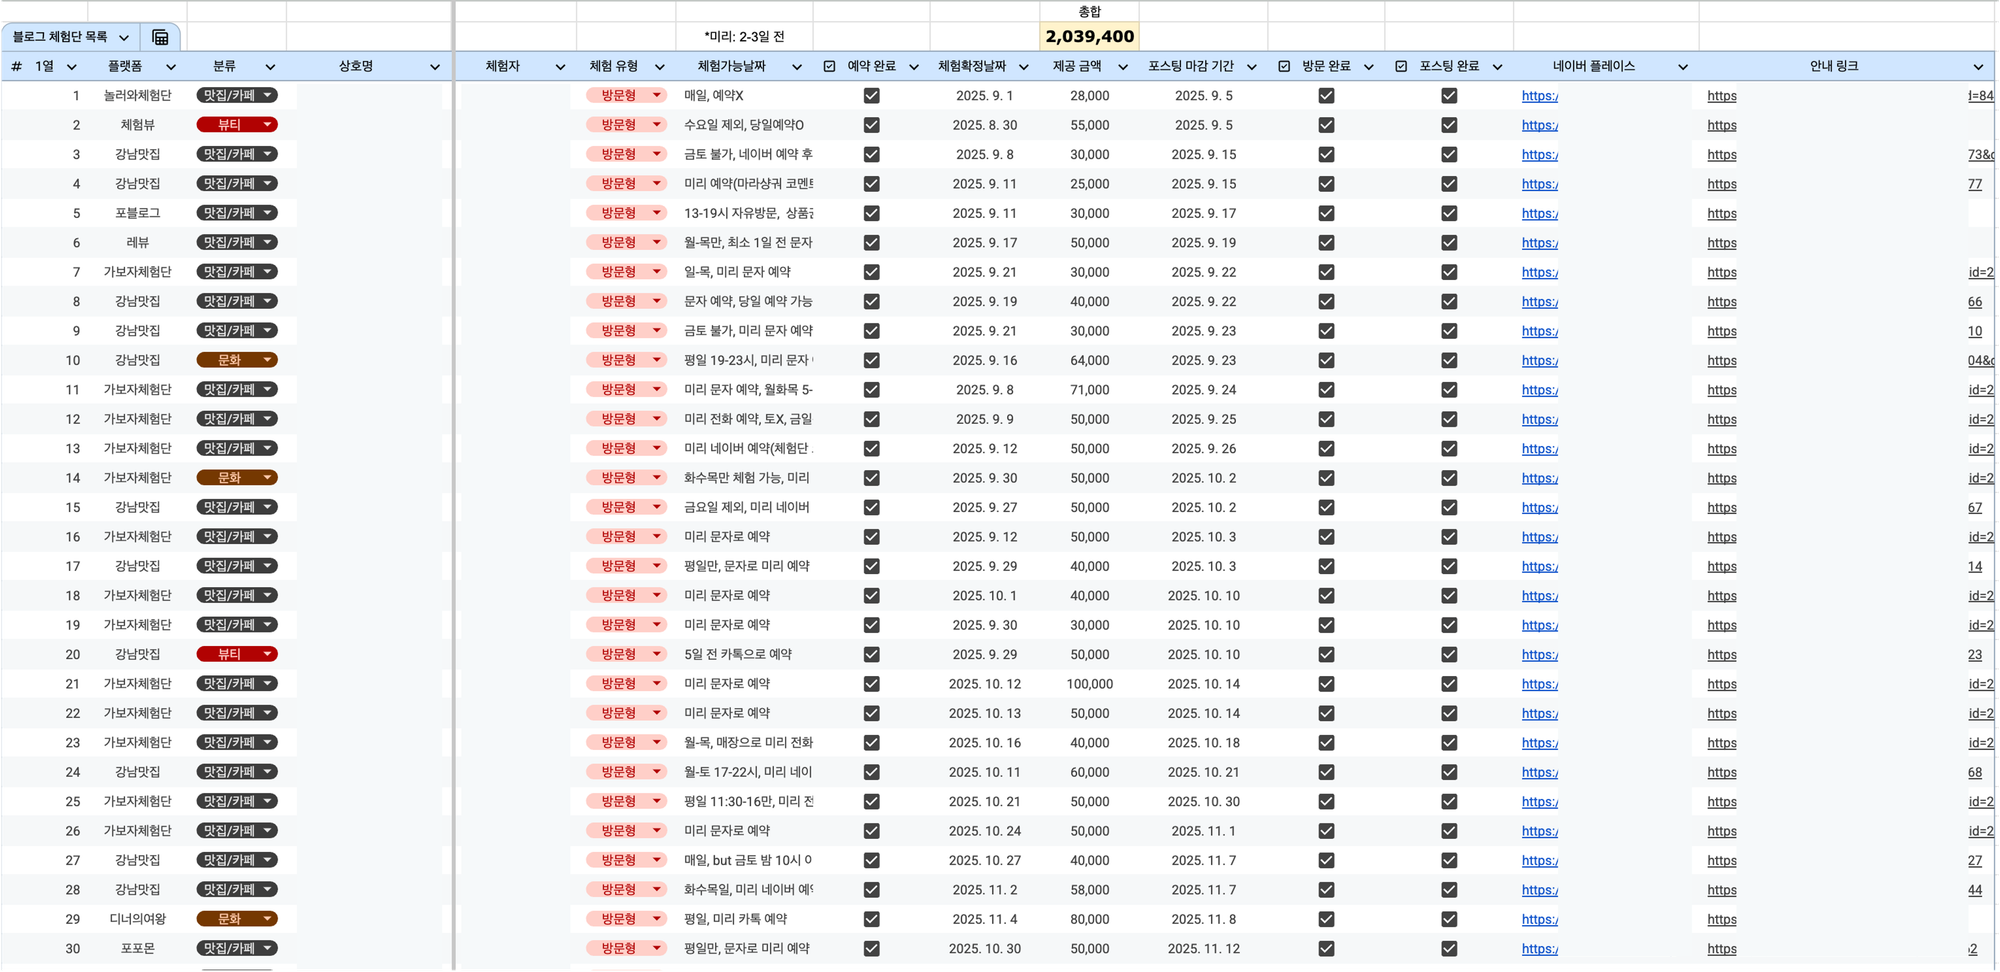
Task: Toggle 포스팅 완료 checkbox in row 12
Action: point(1449,419)
